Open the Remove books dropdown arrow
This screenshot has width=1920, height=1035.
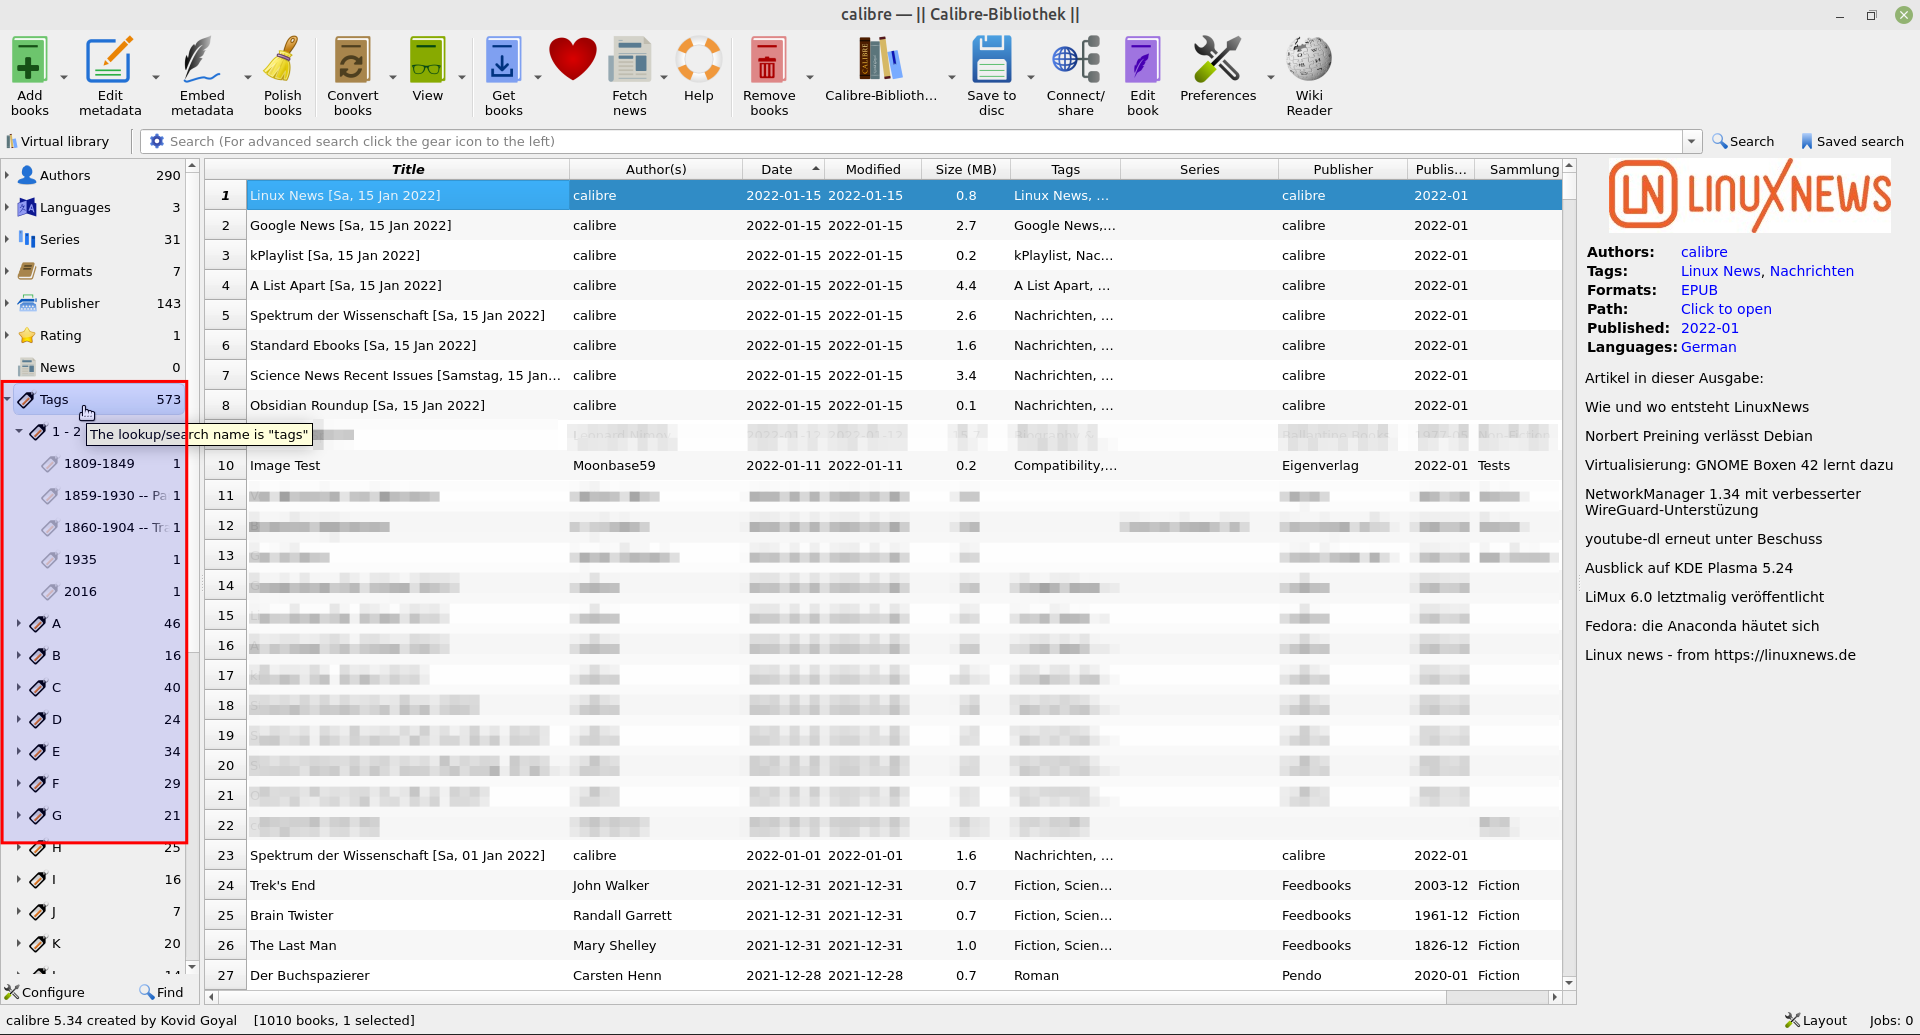click(810, 77)
